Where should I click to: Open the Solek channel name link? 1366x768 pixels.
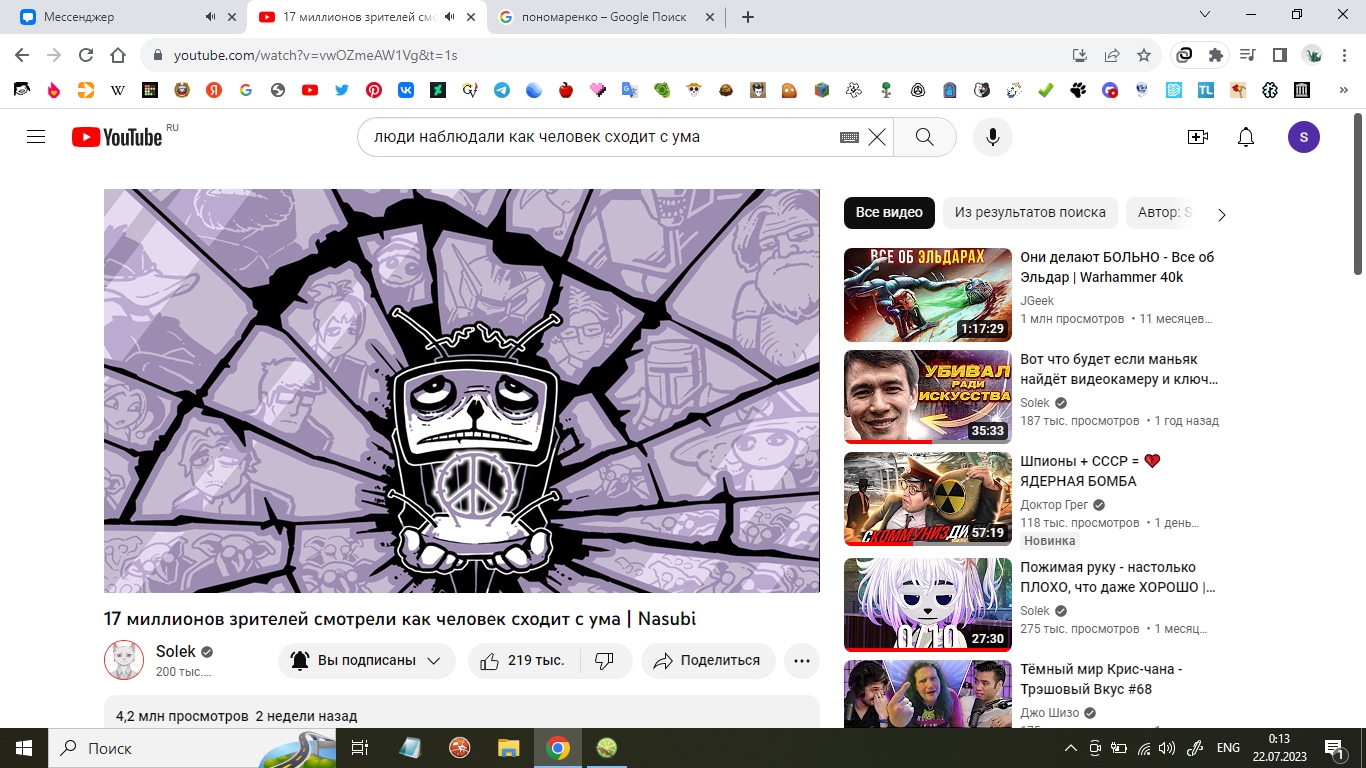coord(176,651)
